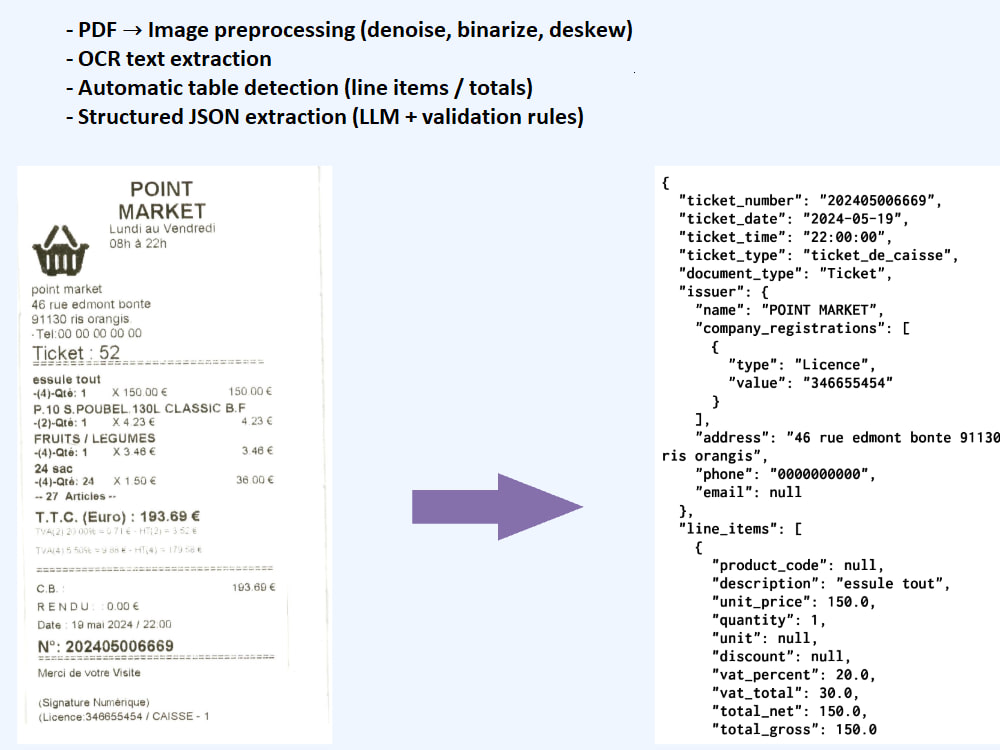Image resolution: width=1000 pixels, height=750 pixels.
Task: Click the 'Tel:00 00 00 00 00' line
Action: click(89, 334)
